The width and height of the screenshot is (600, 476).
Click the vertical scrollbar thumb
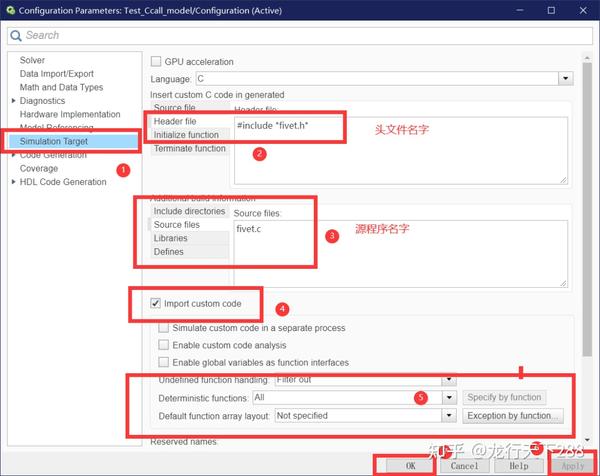click(587, 210)
